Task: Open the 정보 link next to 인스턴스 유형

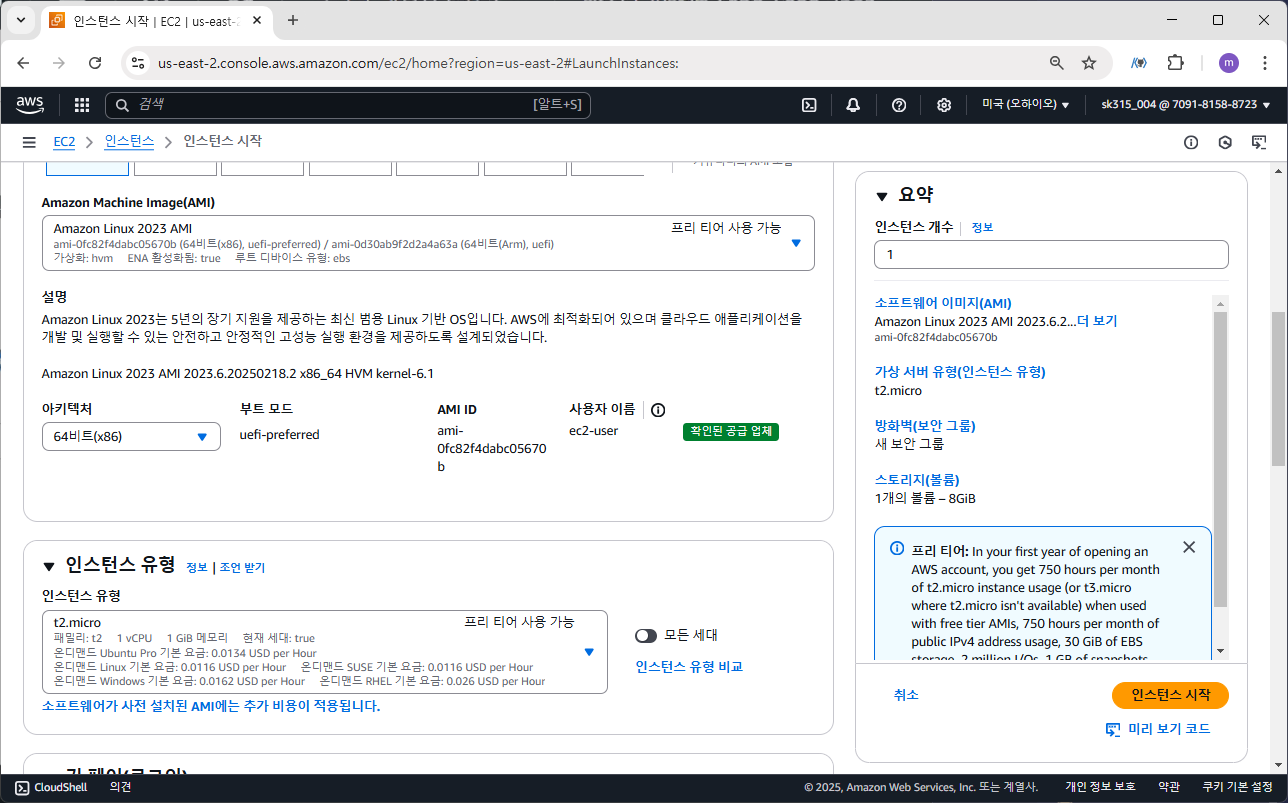Action: 197,567
